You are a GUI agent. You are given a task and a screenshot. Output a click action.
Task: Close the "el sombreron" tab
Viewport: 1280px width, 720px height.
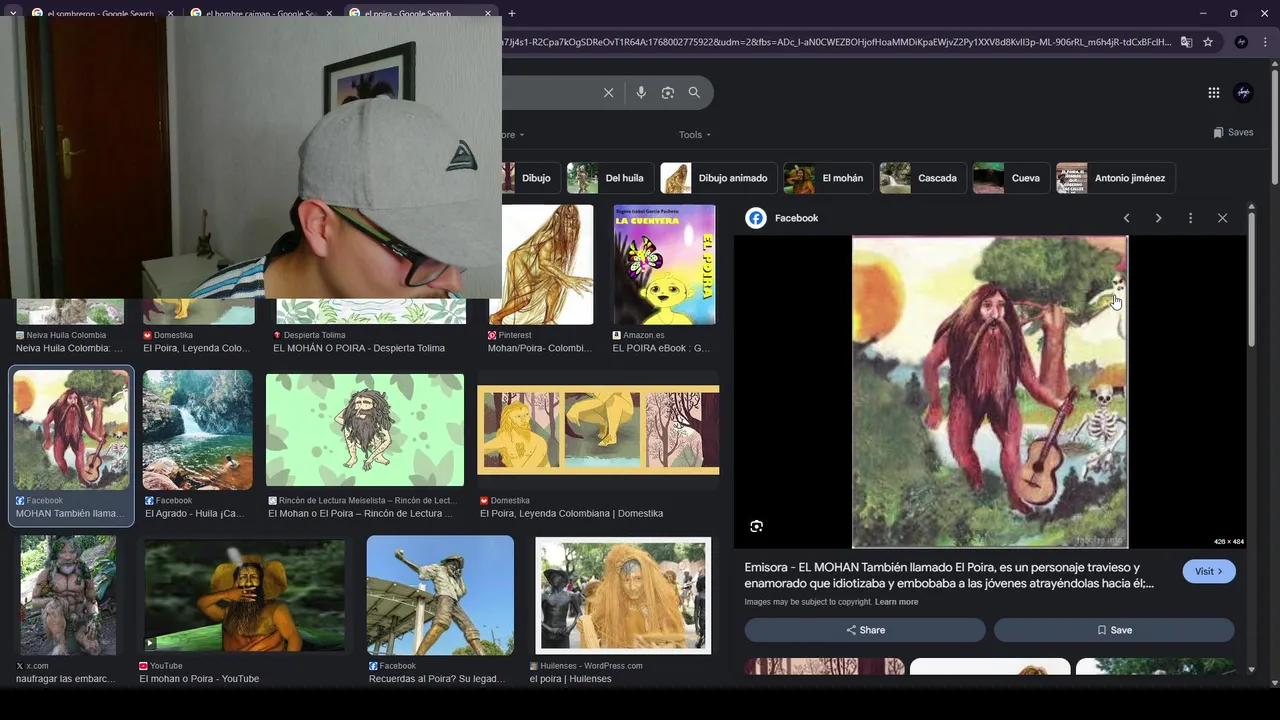coord(170,14)
